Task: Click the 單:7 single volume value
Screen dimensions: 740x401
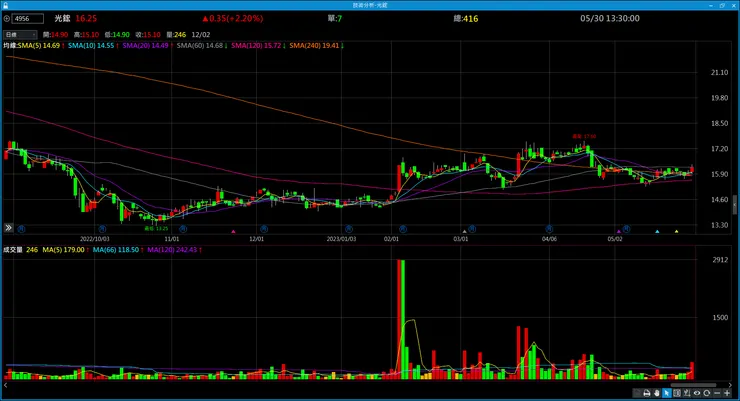Action: pyautogui.click(x=335, y=18)
